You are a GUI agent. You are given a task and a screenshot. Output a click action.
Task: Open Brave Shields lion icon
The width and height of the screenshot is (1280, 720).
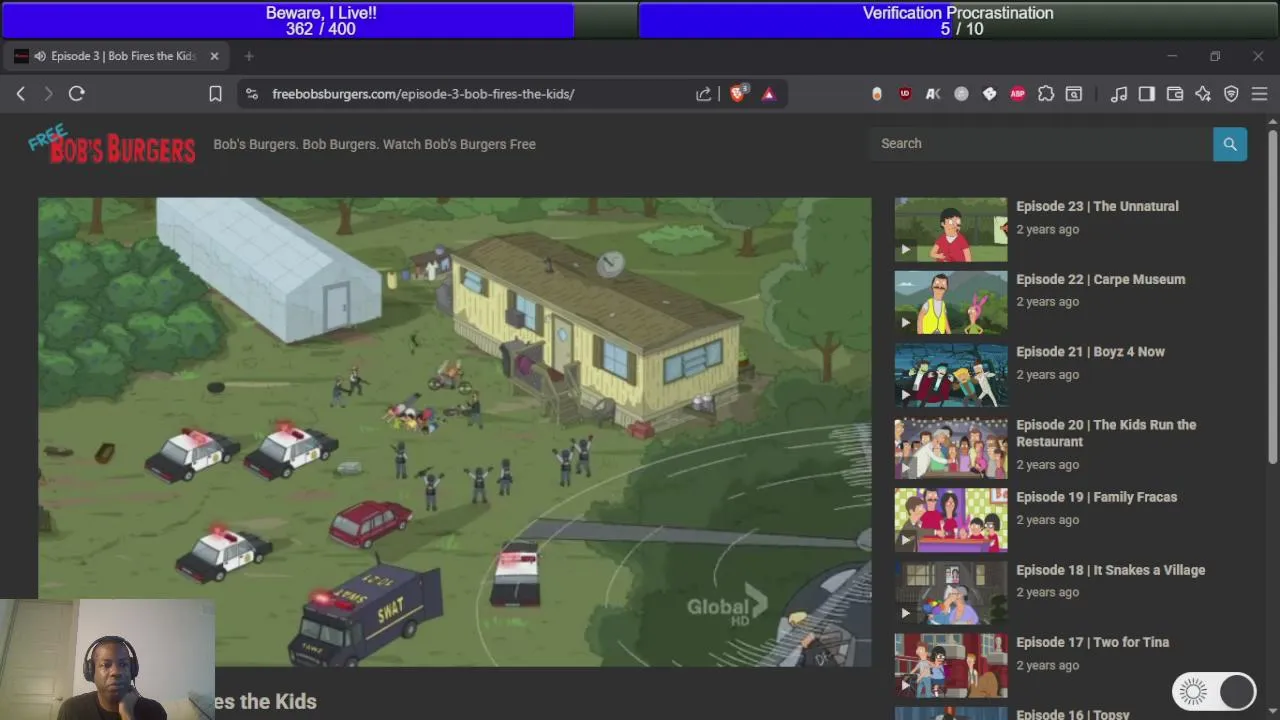738,93
